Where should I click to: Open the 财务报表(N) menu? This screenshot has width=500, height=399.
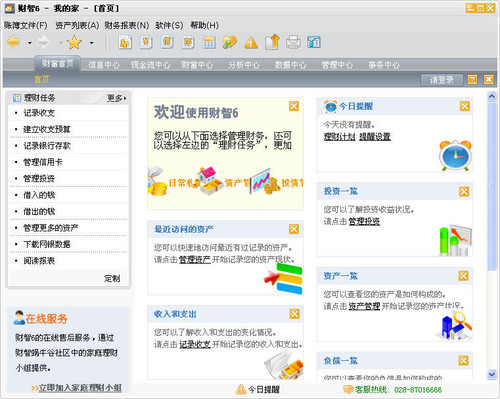[127, 25]
